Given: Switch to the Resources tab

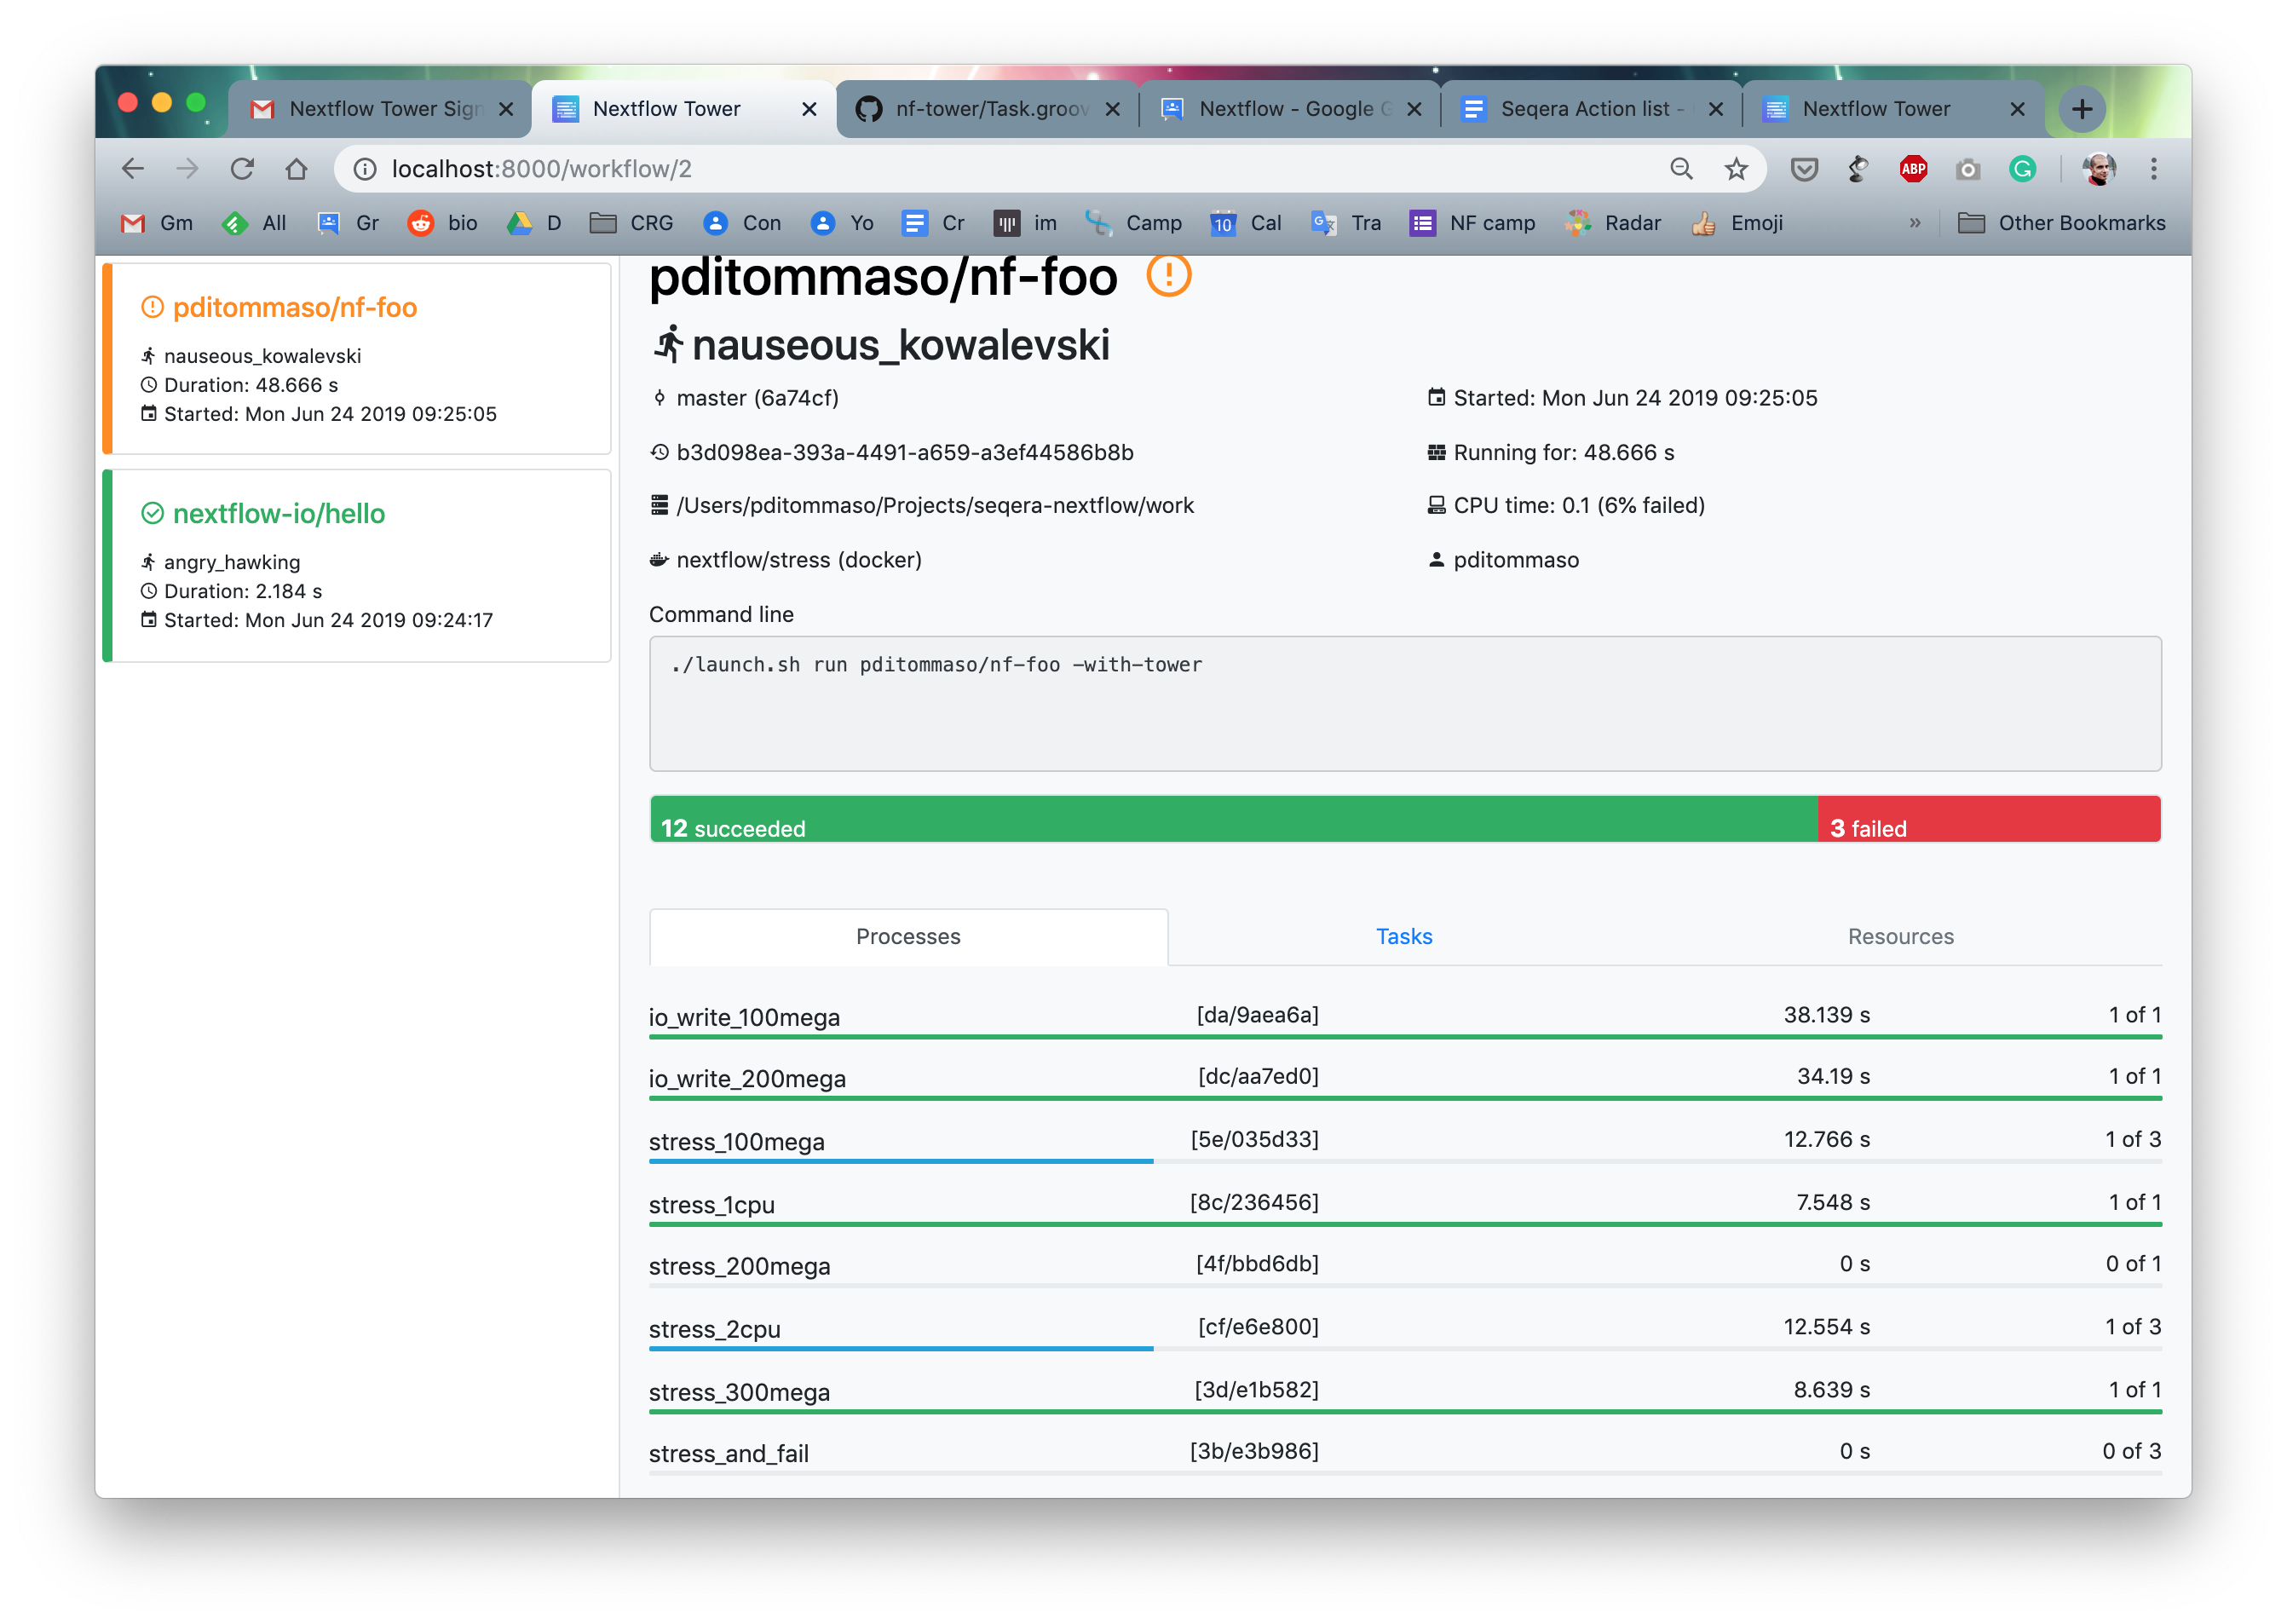Looking at the screenshot, I should pyautogui.click(x=1899, y=936).
